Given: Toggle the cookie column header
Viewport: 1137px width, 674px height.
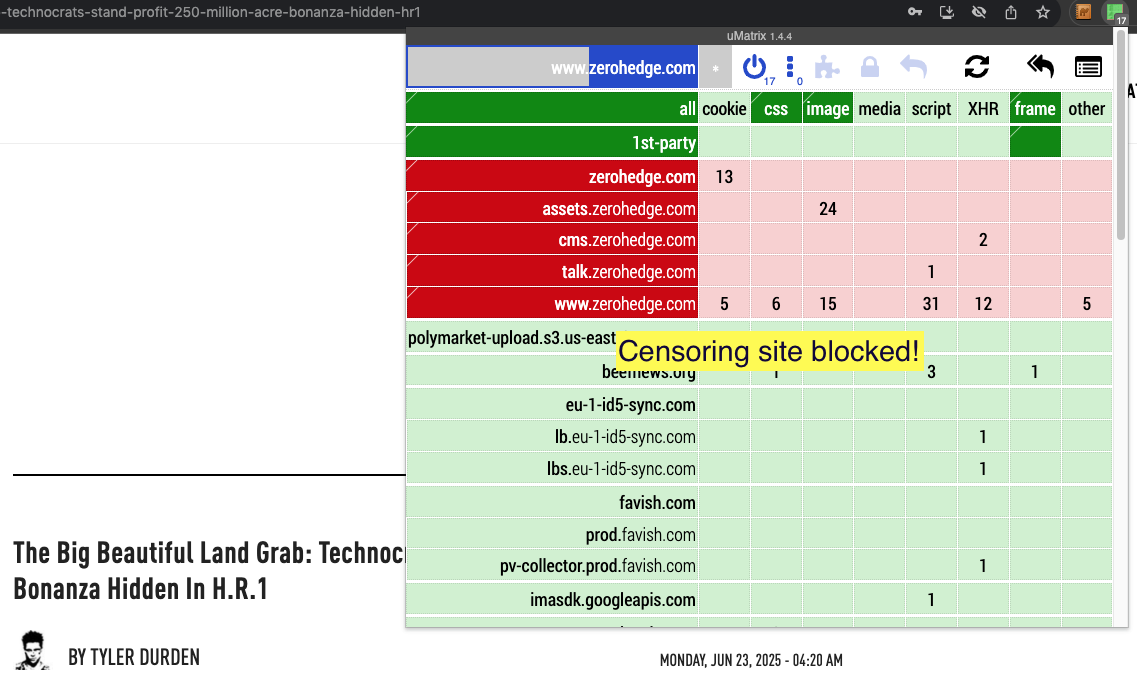Looking at the screenshot, I should tap(724, 108).
